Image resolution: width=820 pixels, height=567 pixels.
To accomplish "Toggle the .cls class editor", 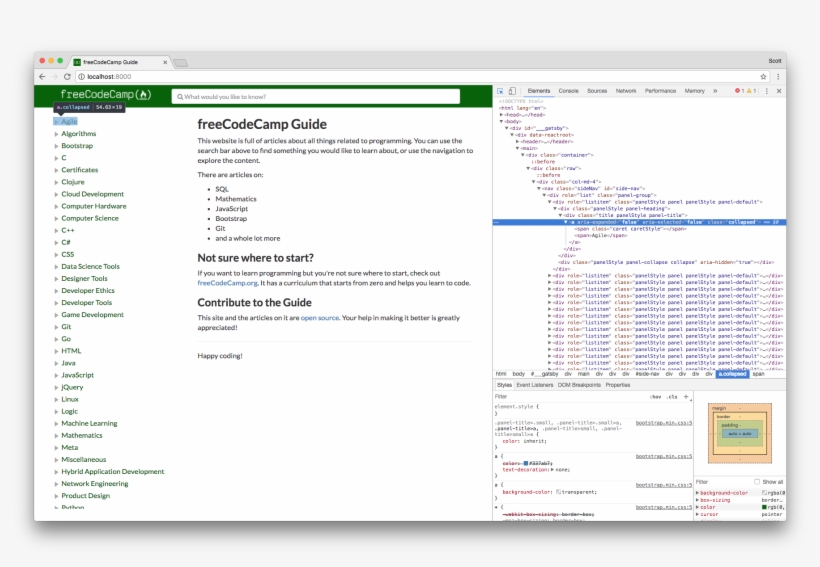I will click(672, 396).
